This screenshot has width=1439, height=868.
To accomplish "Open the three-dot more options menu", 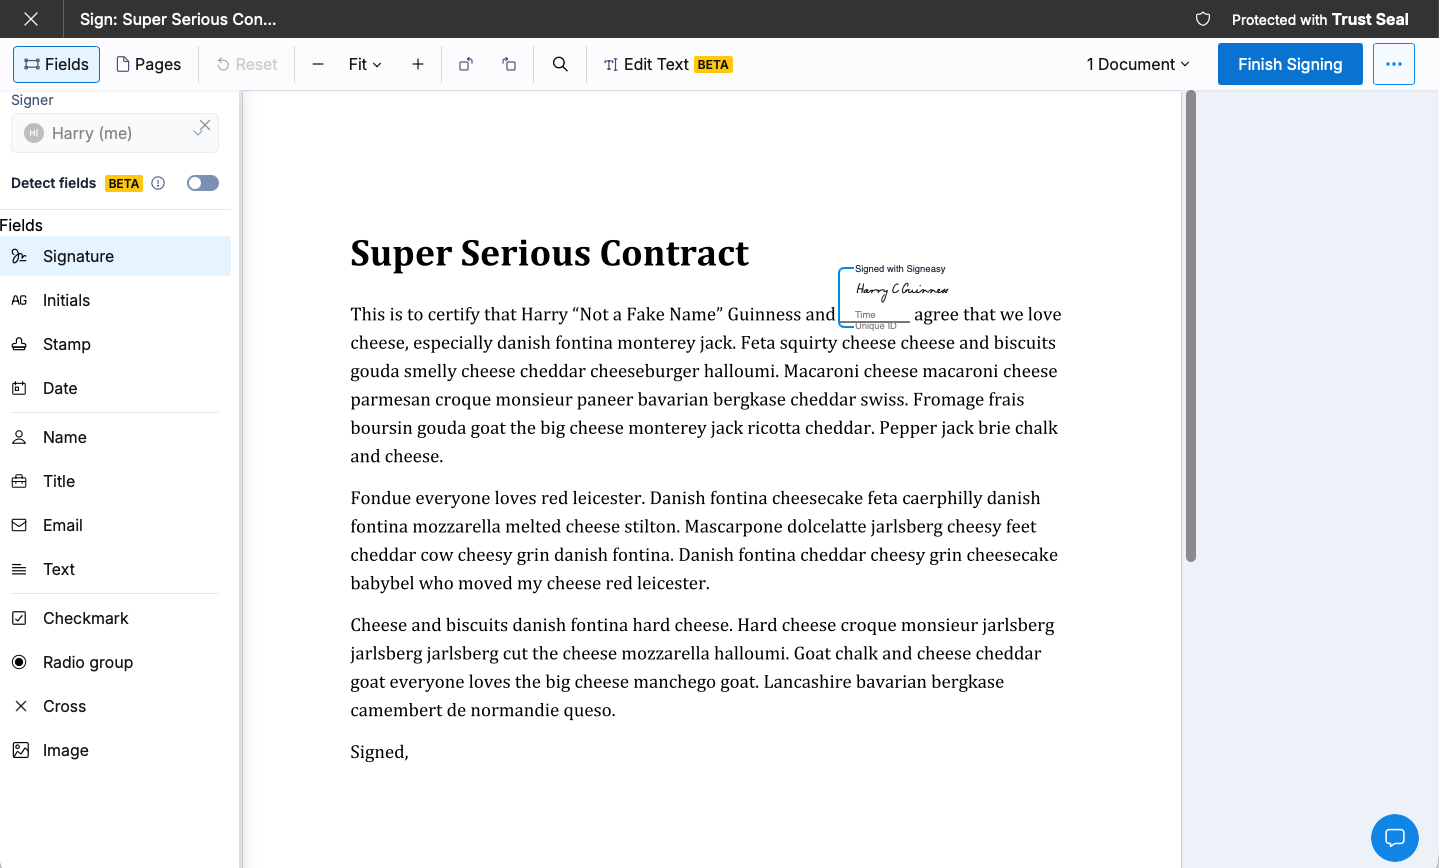I will 1394,64.
